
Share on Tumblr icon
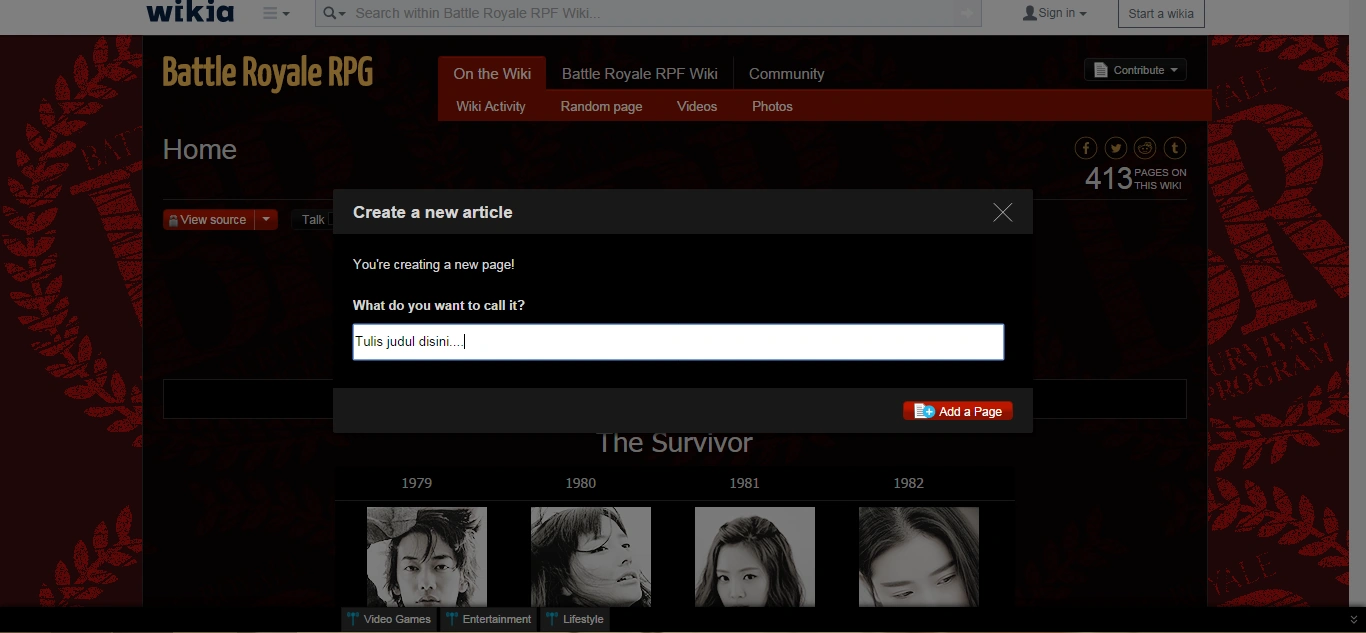pos(1175,148)
